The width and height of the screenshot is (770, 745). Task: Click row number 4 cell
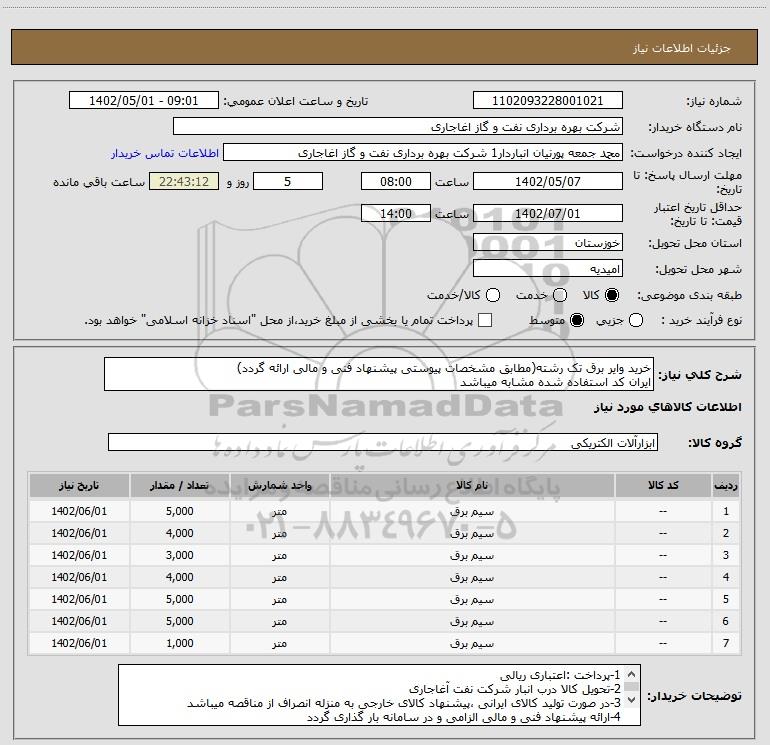tap(726, 578)
